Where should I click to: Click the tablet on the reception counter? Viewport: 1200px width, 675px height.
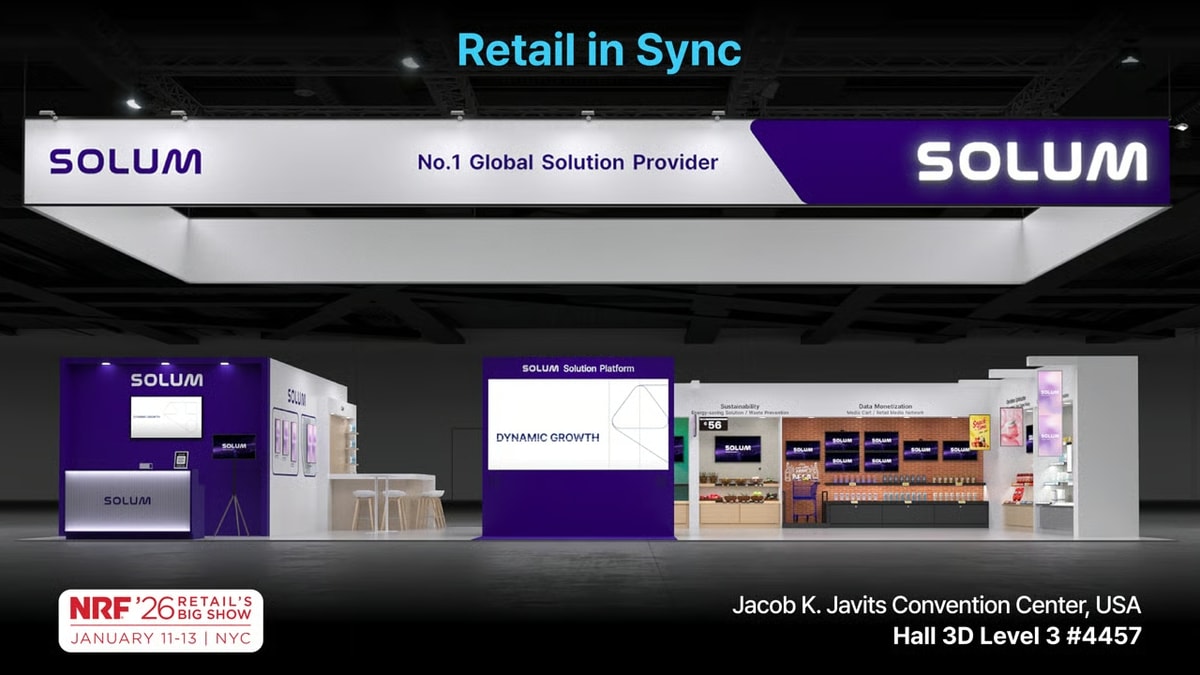point(181,460)
